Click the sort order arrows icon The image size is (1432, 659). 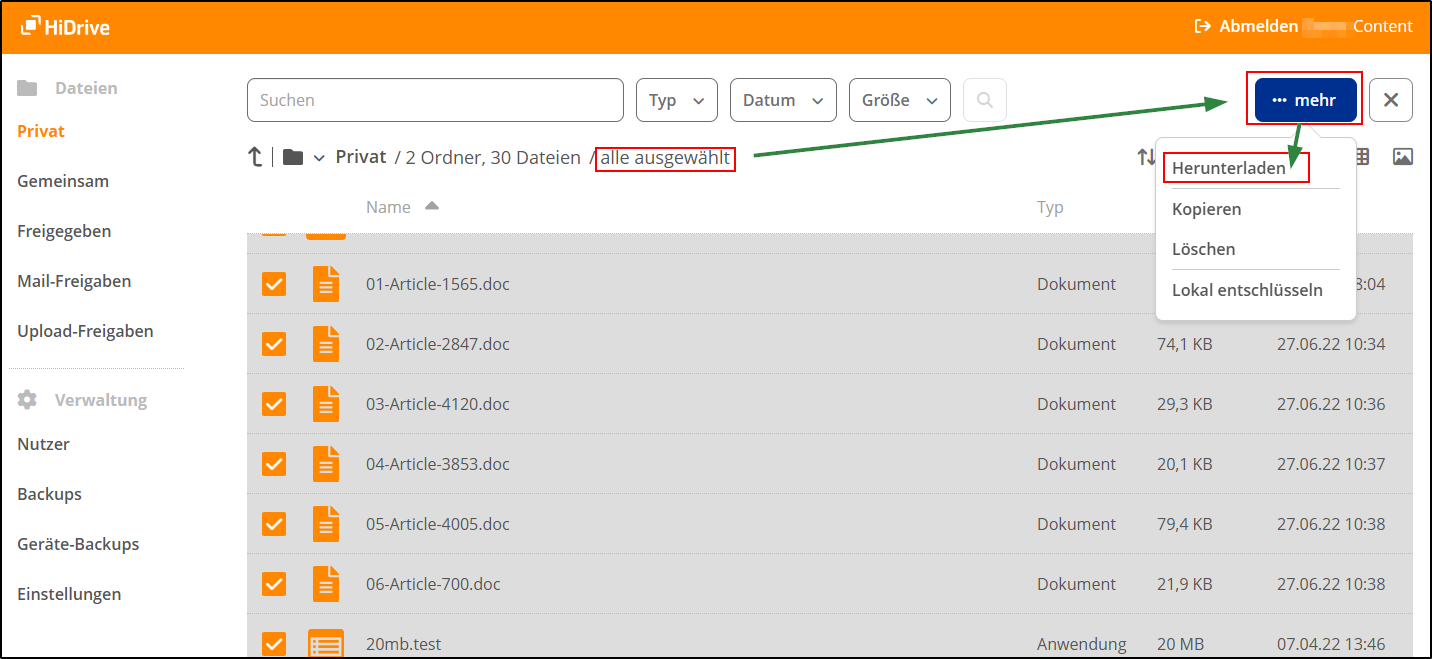1145,157
